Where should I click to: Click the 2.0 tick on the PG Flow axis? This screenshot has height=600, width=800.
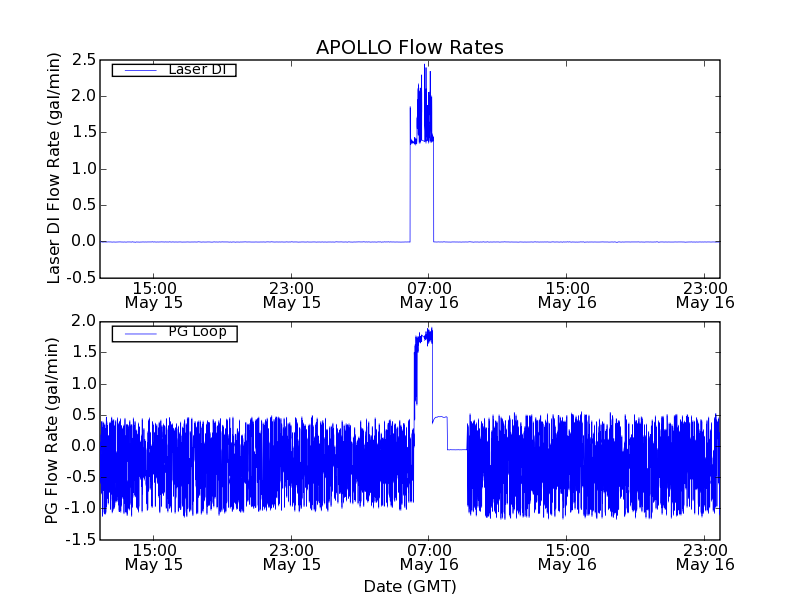coord(83,321)
